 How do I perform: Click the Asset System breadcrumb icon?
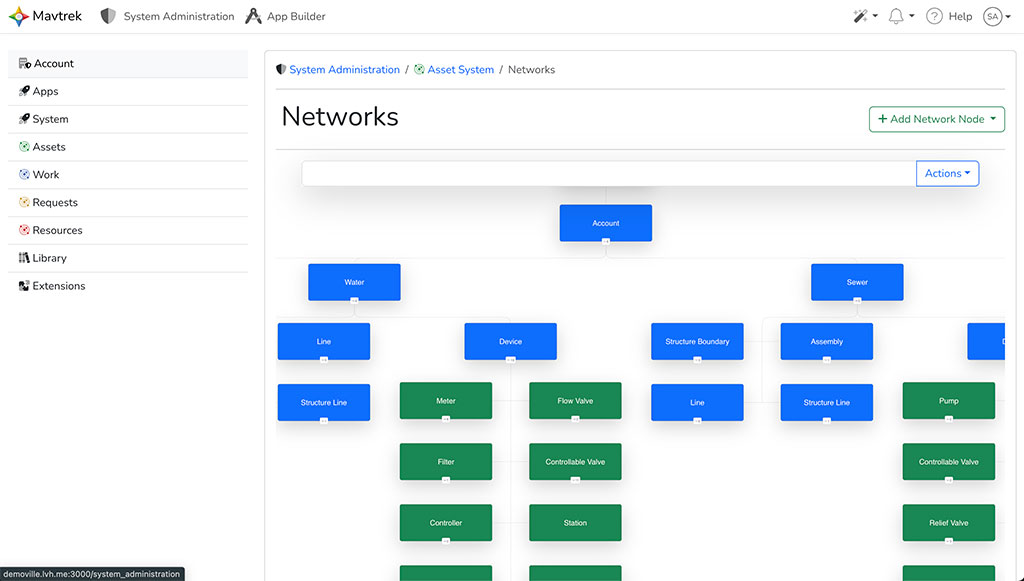[419, 70]
